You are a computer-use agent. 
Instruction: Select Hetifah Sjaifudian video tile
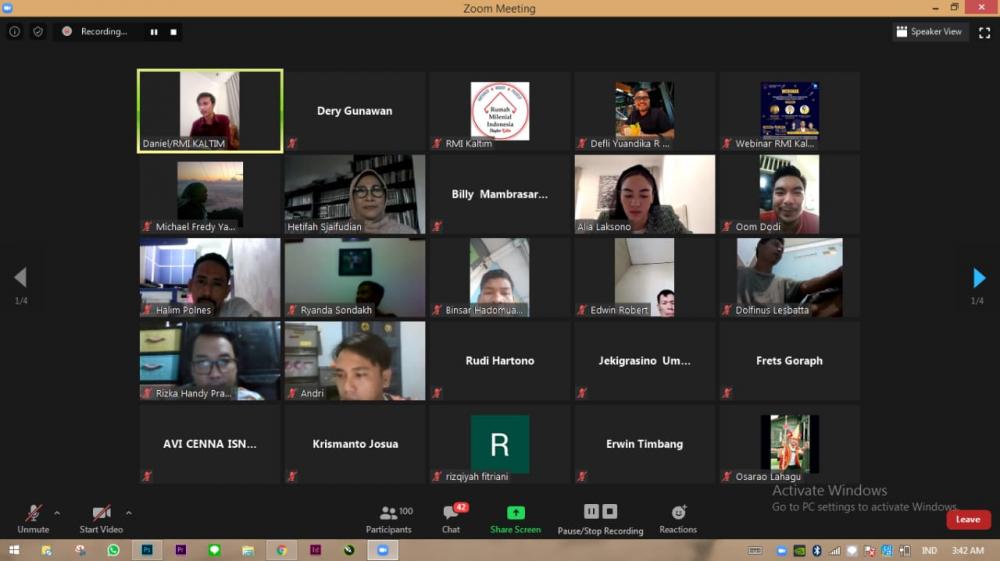point(355,194)
